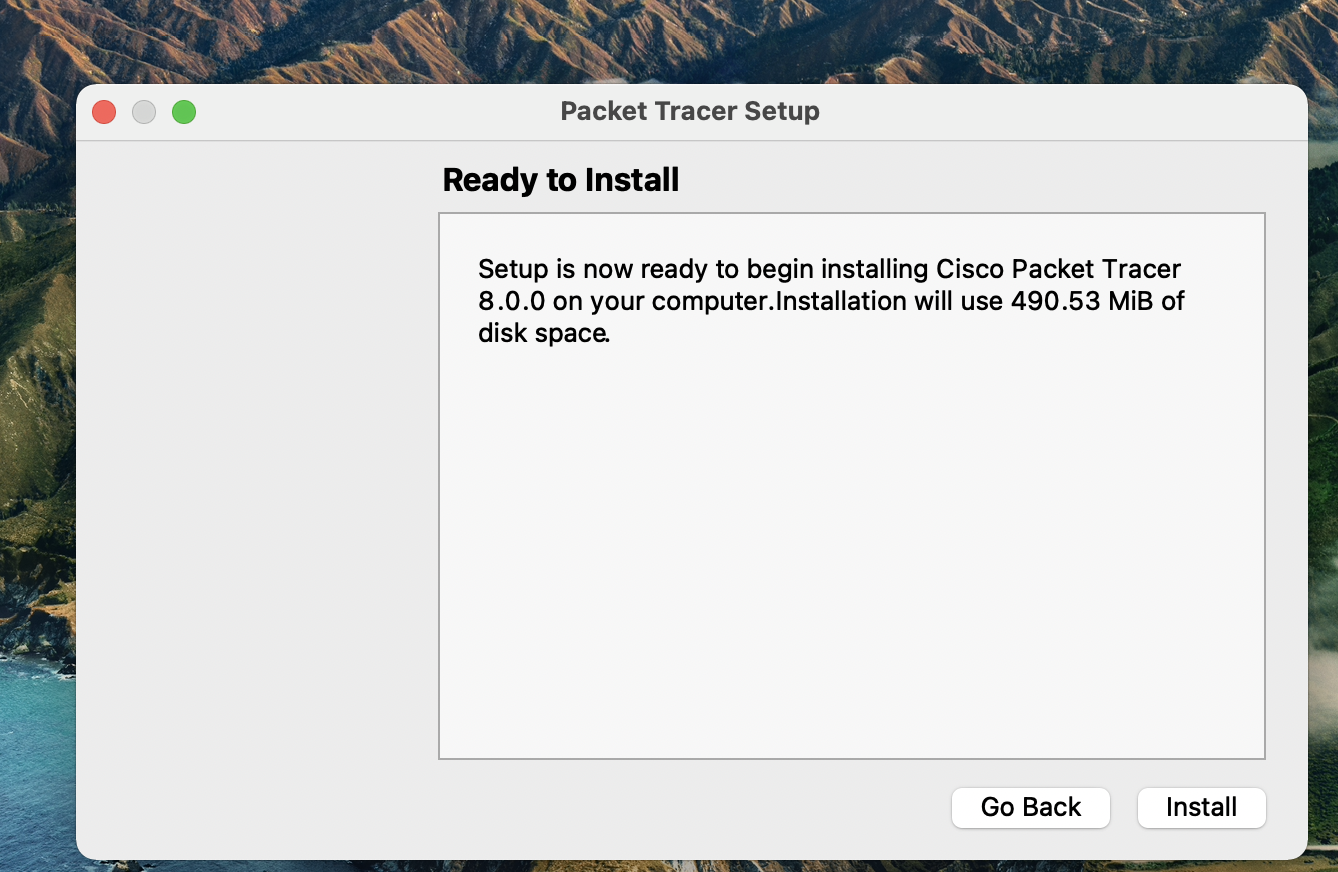1338x872 pixels.
Task: Click the Install button
Action: point(1201,807)
